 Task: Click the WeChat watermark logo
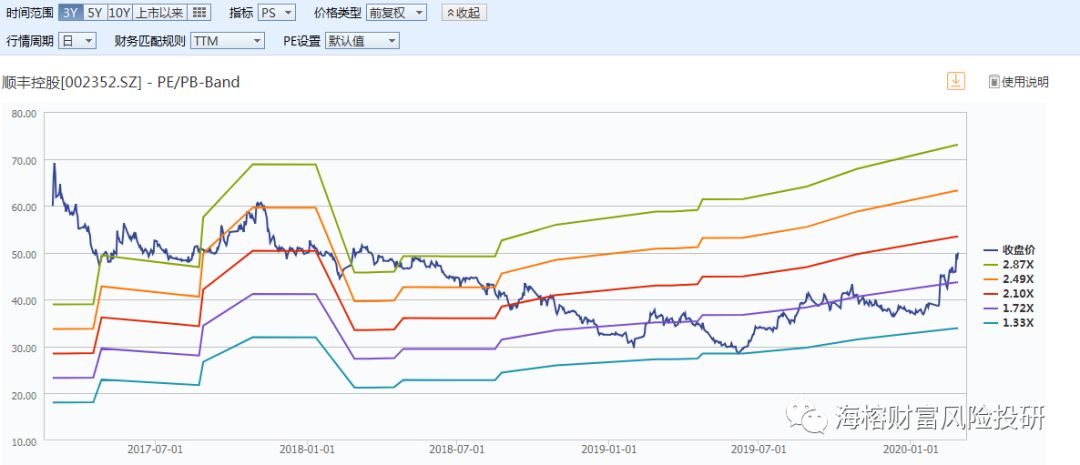pos(807,417)
